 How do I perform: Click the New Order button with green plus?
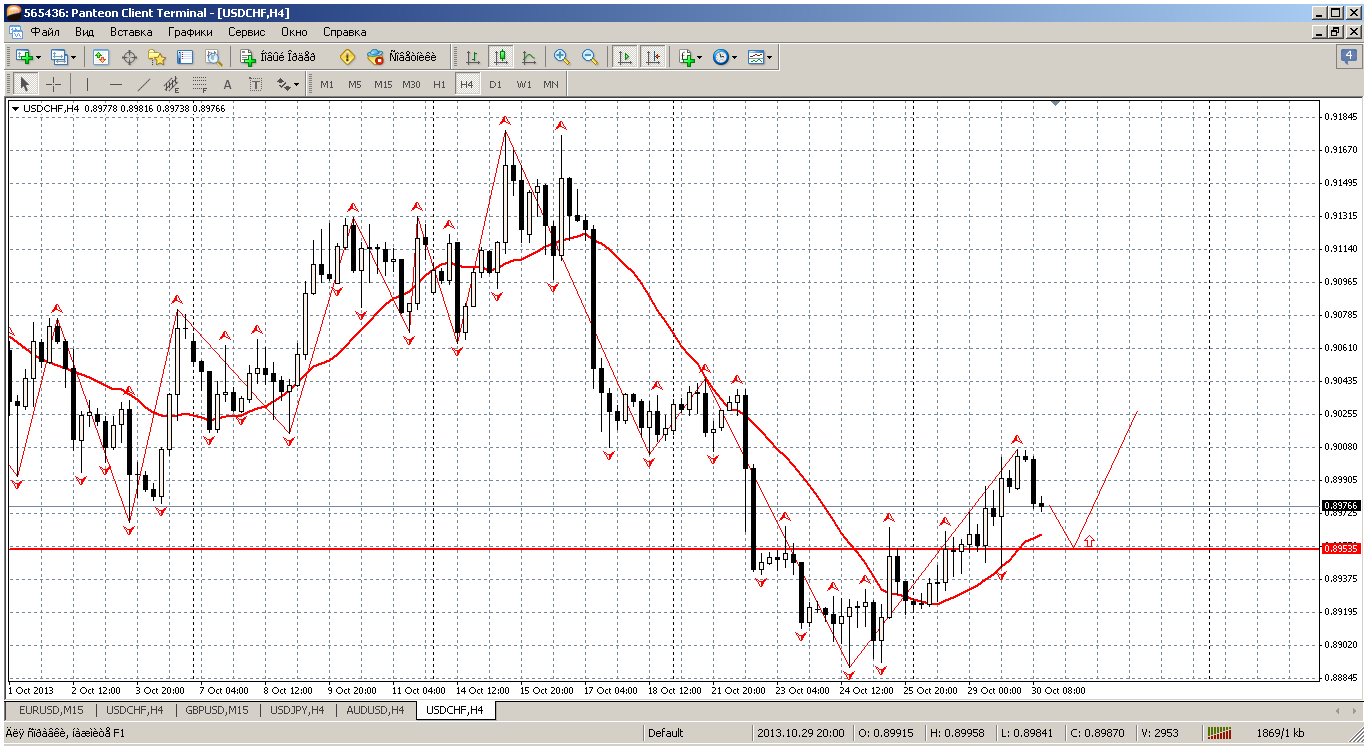coord(279,57)
